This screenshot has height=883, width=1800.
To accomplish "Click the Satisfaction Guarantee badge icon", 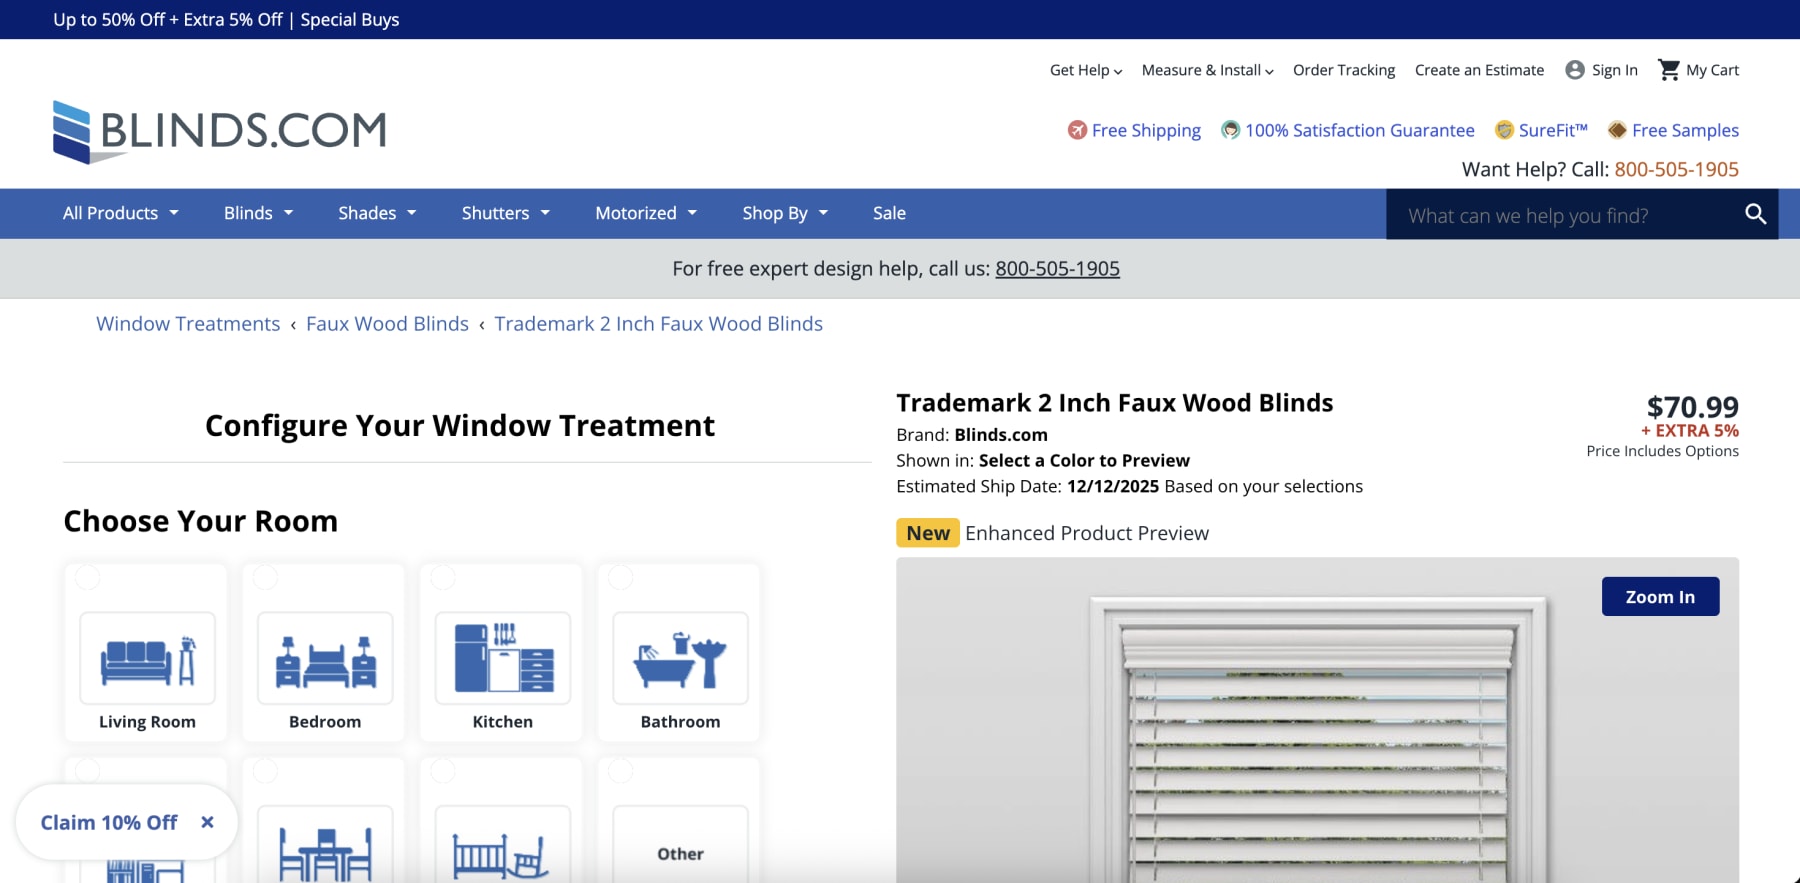I will (x=1230, y=130).
